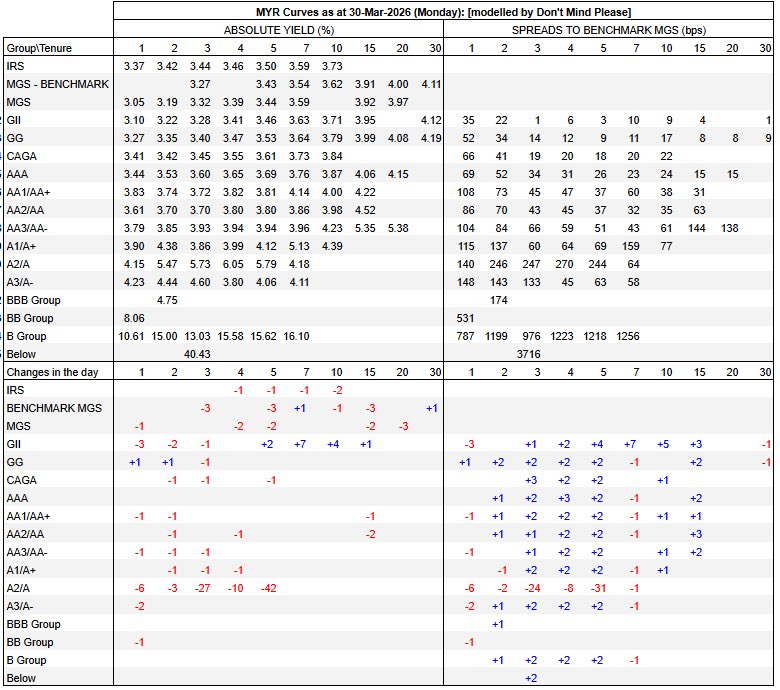This screenshot has height=690, width=780.
Task: Select A3/A- spread value 133
Action: [531, 282]
